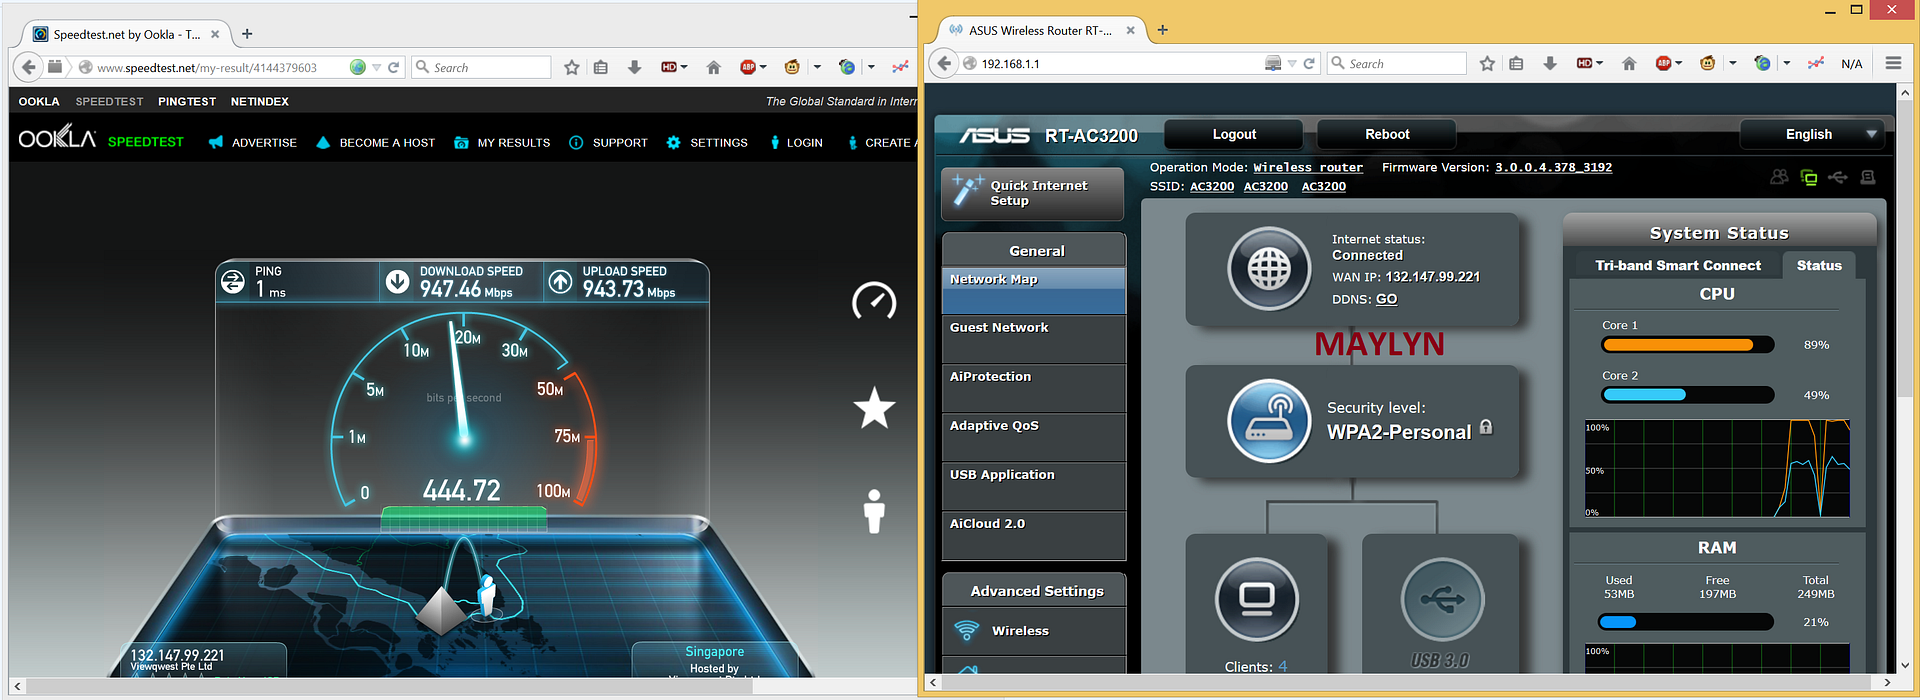The image size is (1920, 700).
Task: Click the router security level icon
Action: (x=1269, y=421)
